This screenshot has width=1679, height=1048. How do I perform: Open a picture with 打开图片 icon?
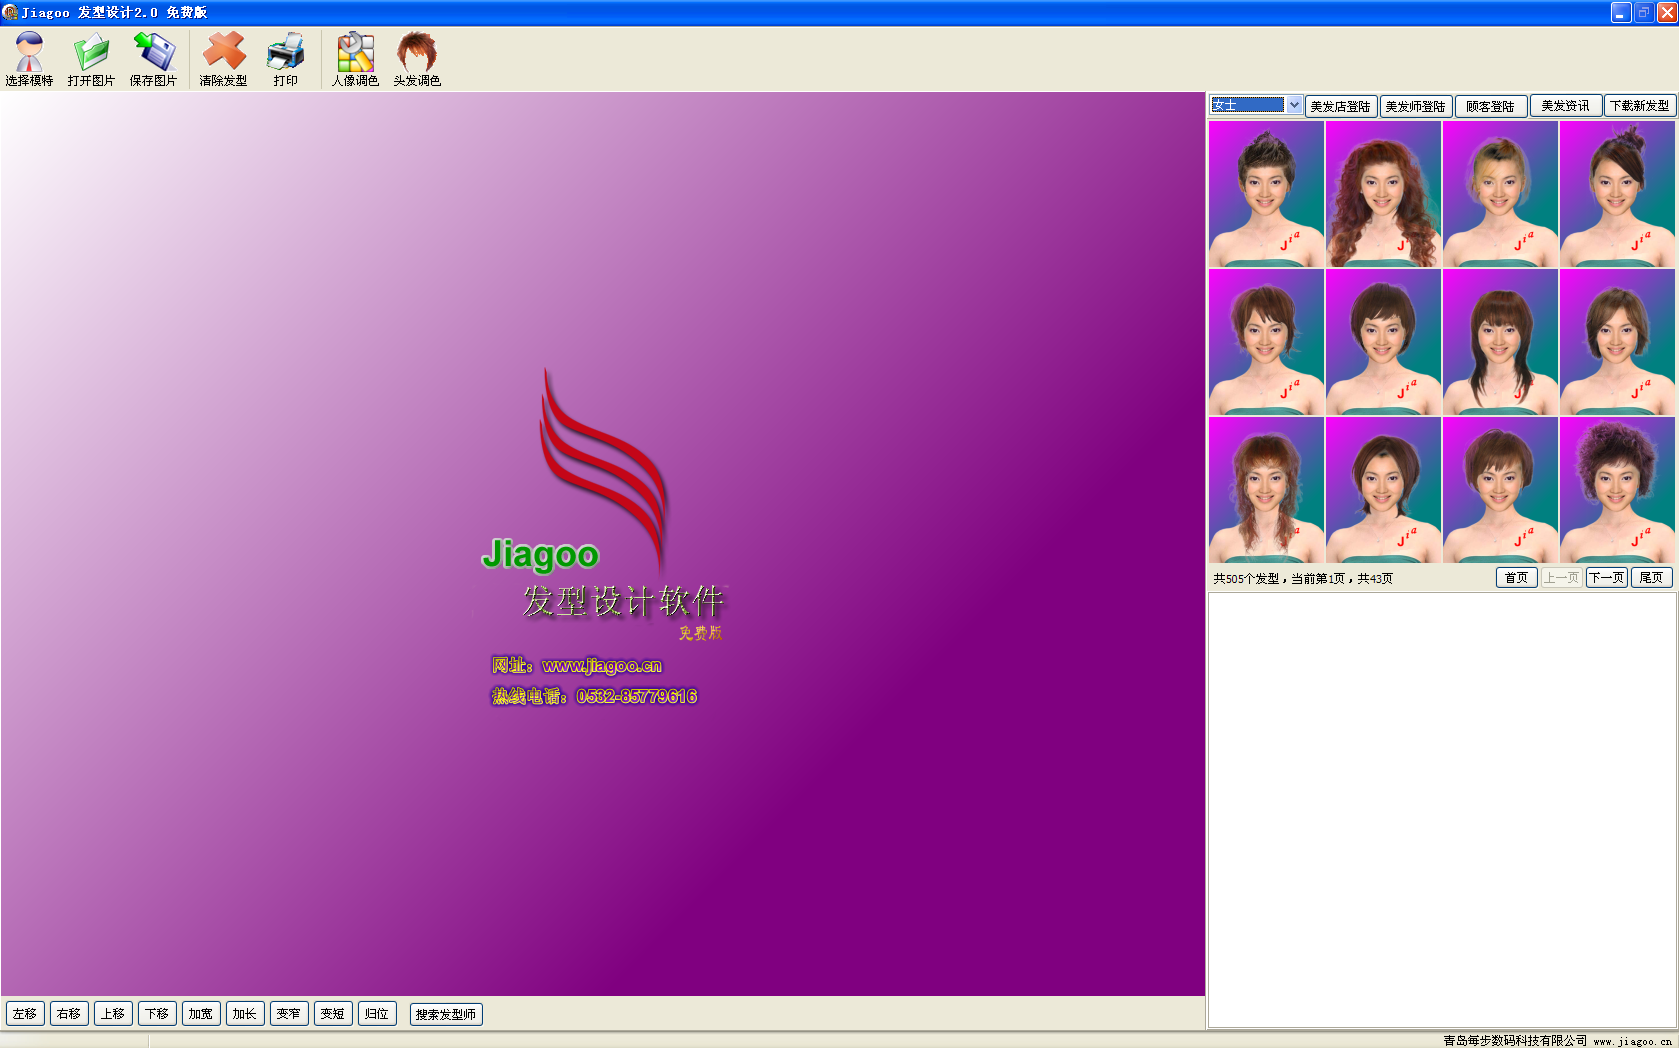pos(91,59)
